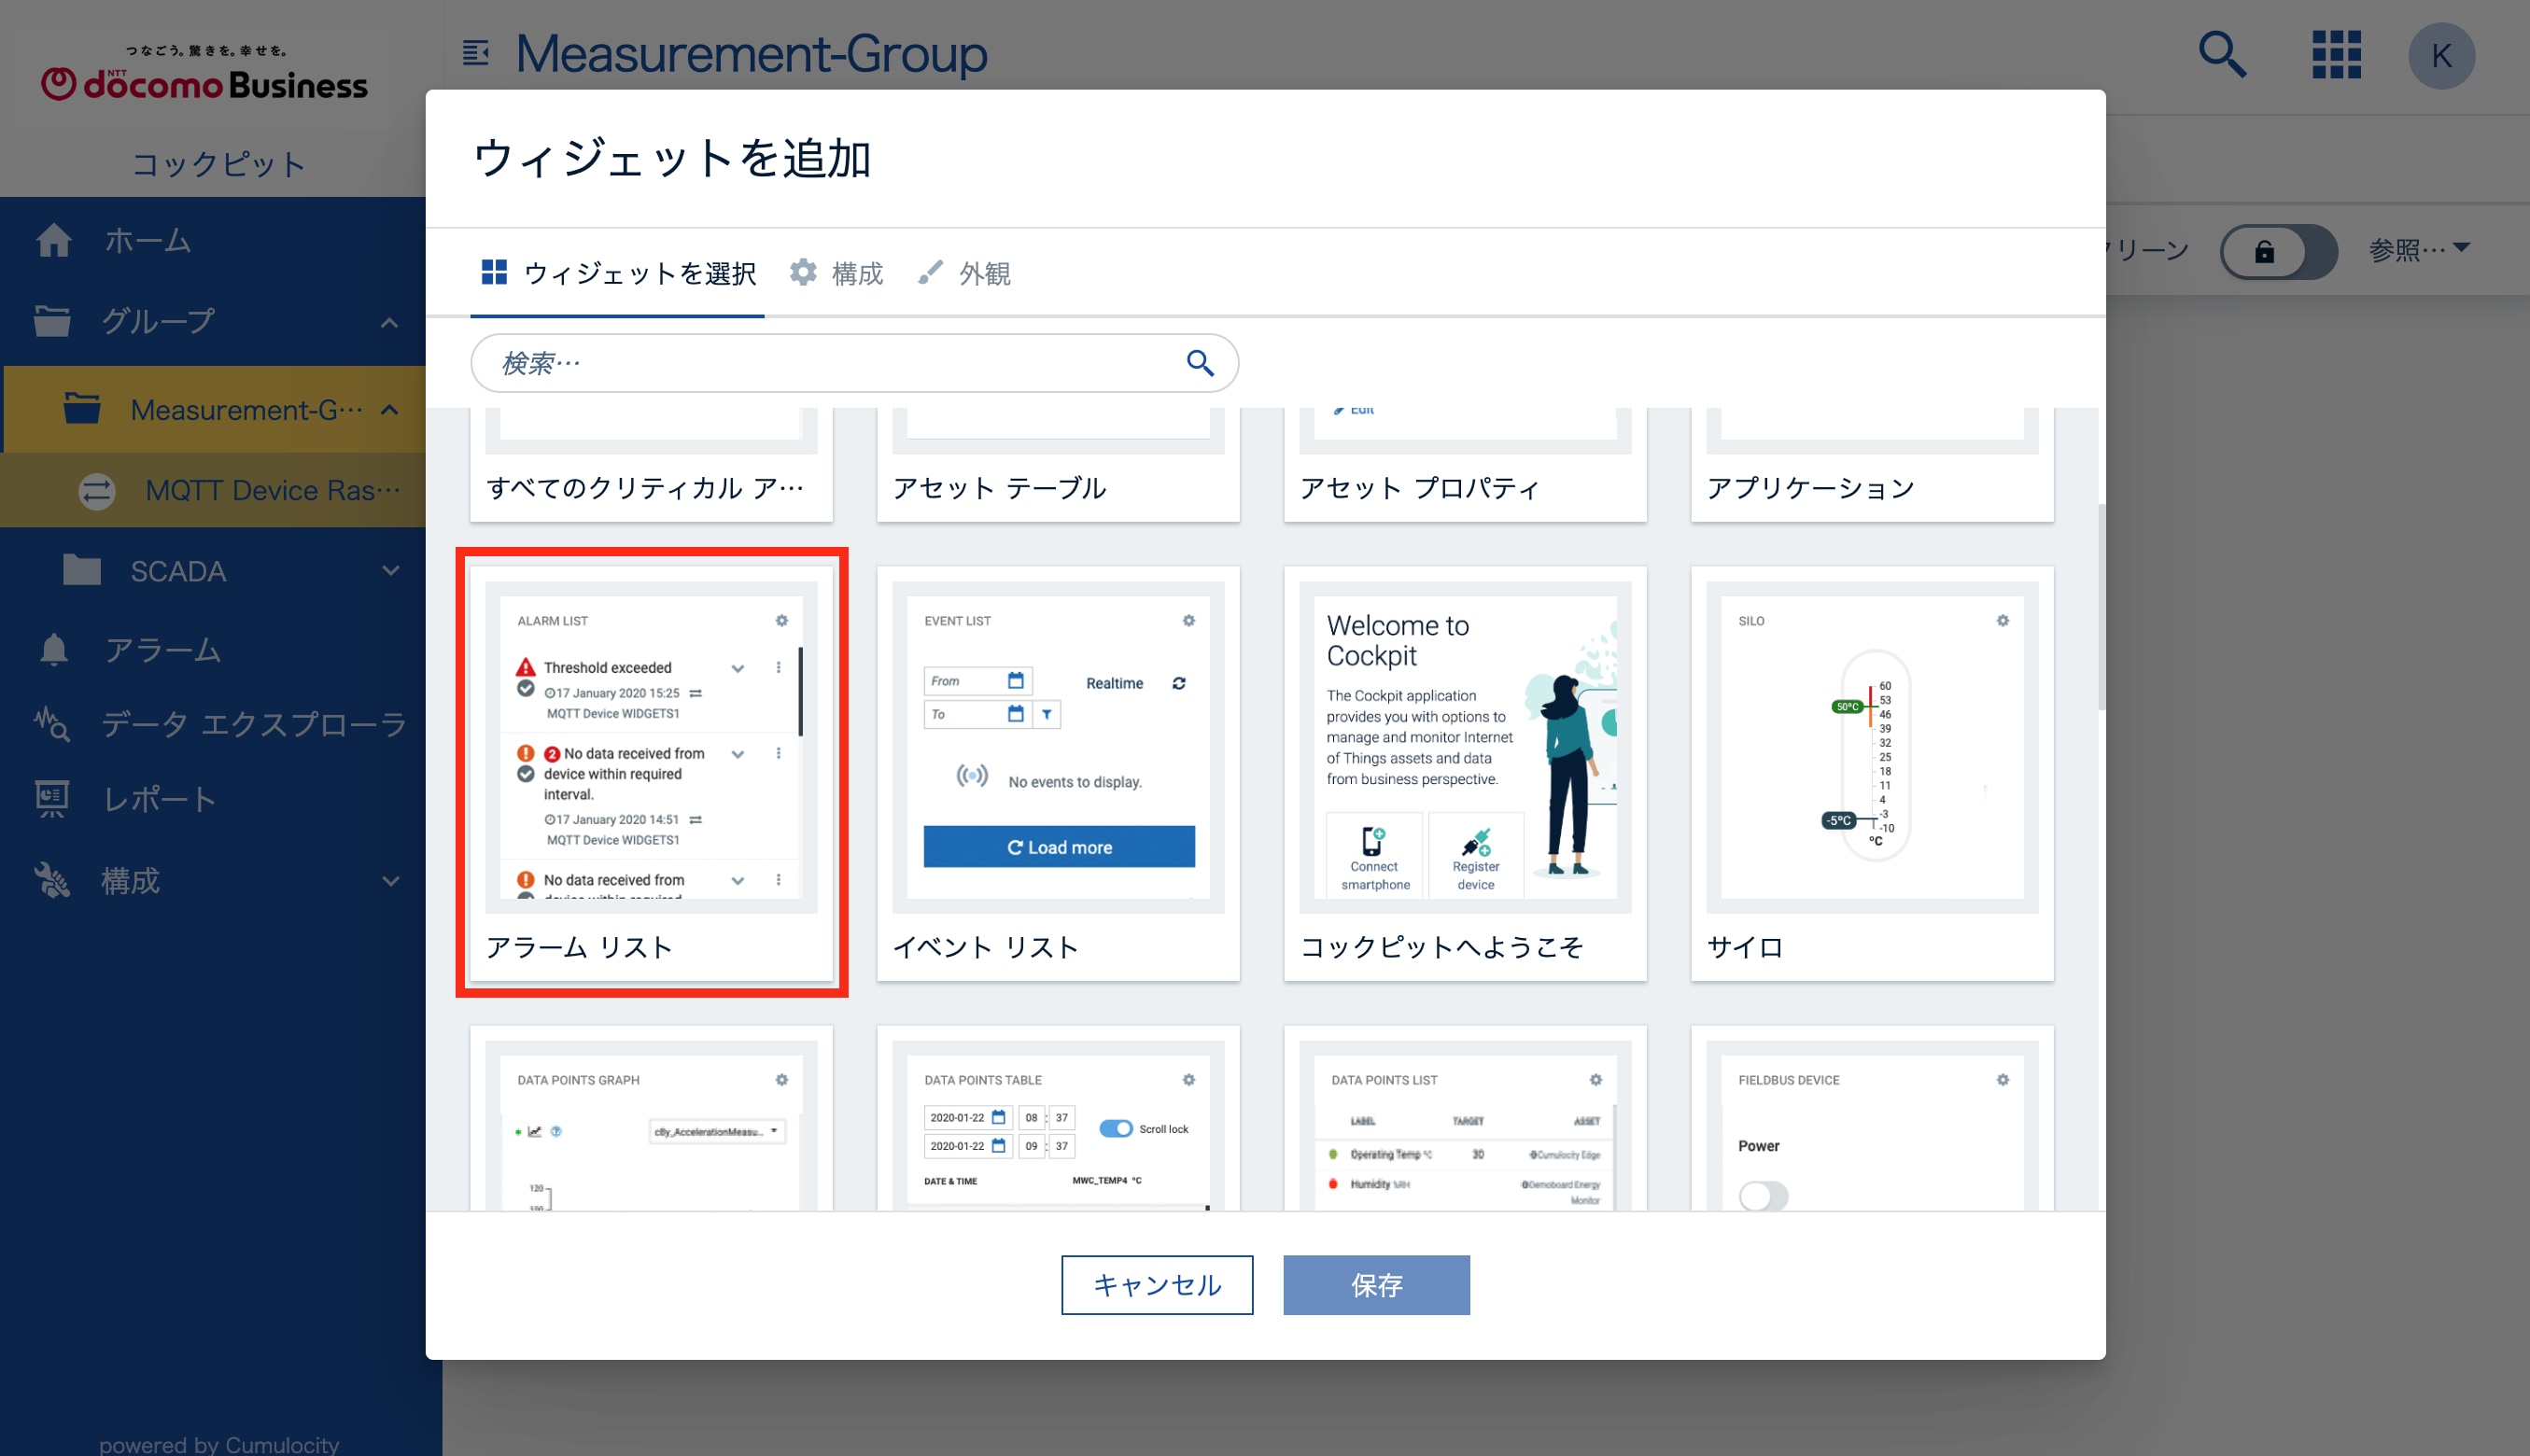The height and width of the screenshot is (1456, 2530).
Task: Select the アセット テーブル widget card
Action: point(1058,465)
